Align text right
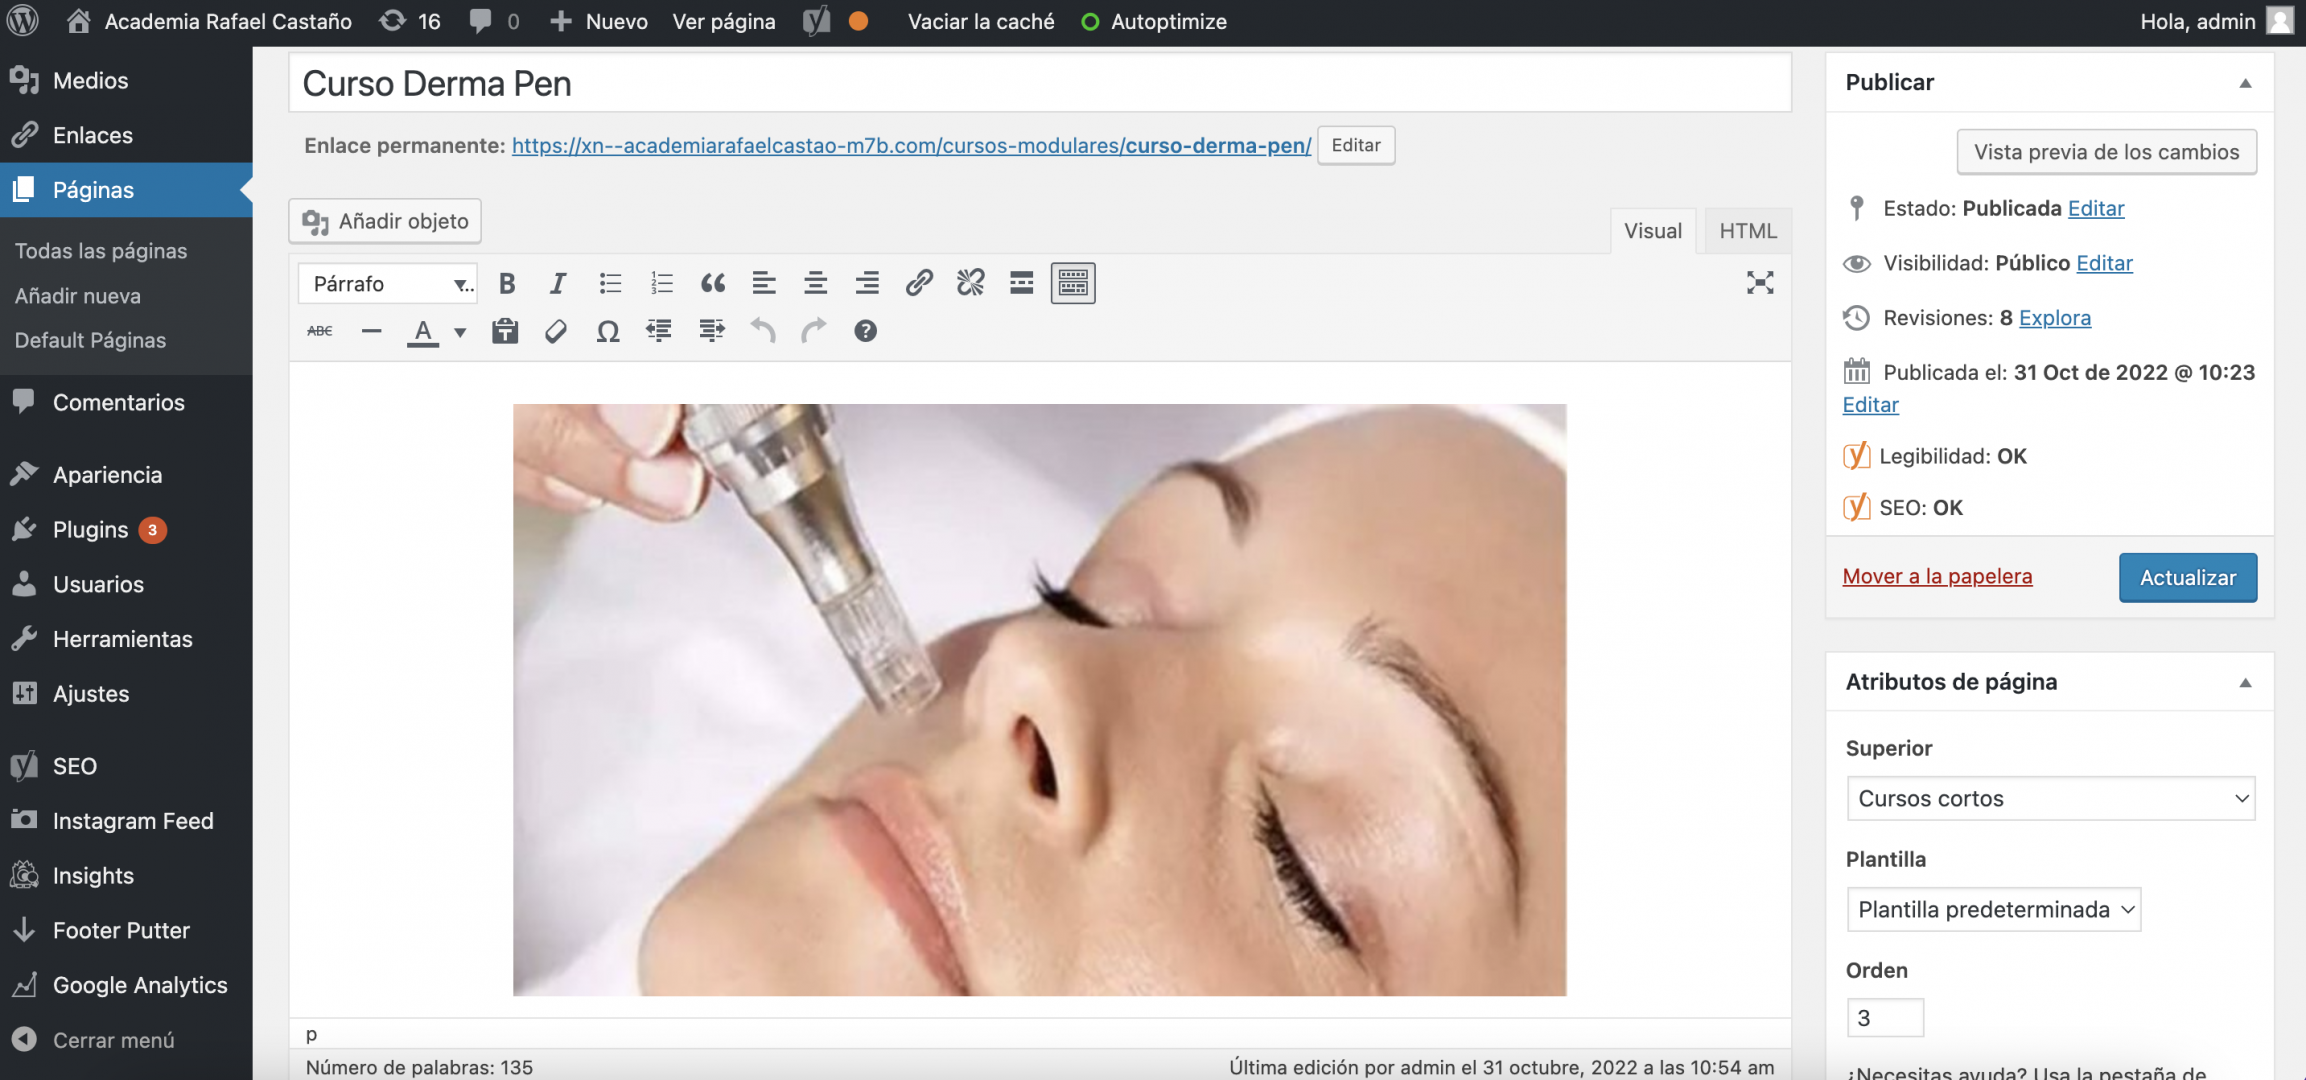The height and width of the screenshot is (1080, 2306). [867, 284]
